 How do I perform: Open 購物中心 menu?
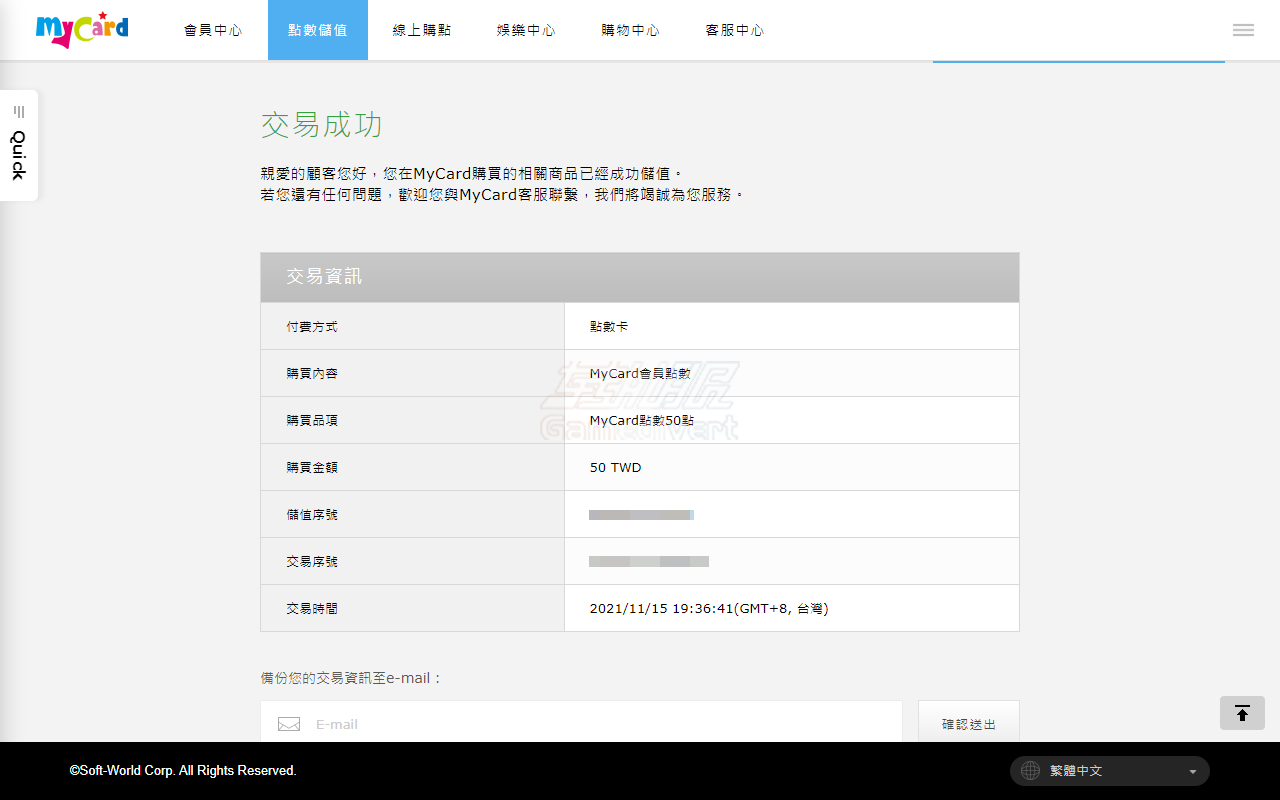[630, 30]
